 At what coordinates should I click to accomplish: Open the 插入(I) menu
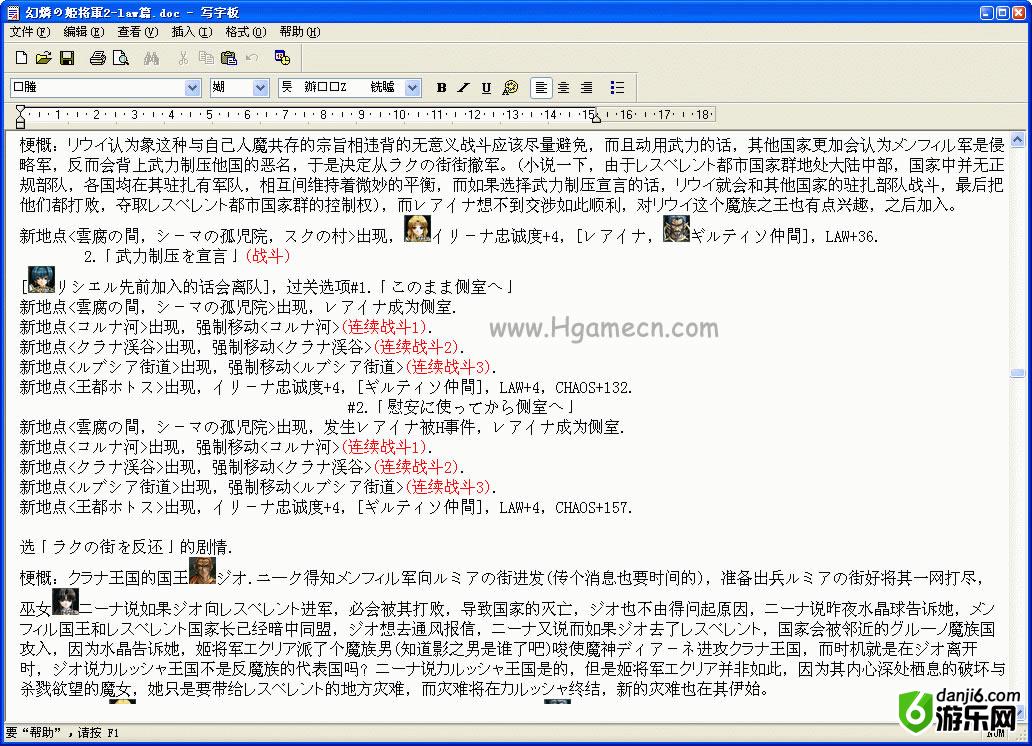(192, 32)
